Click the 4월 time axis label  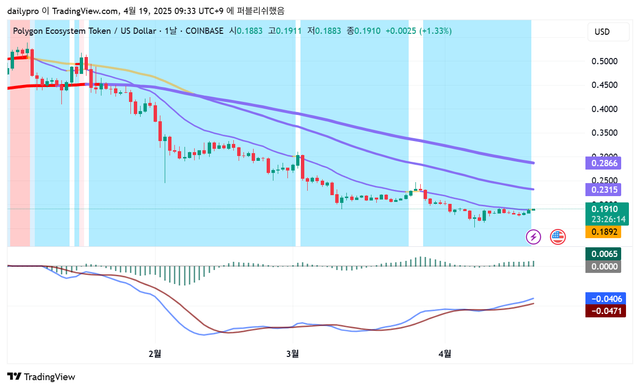444,354
